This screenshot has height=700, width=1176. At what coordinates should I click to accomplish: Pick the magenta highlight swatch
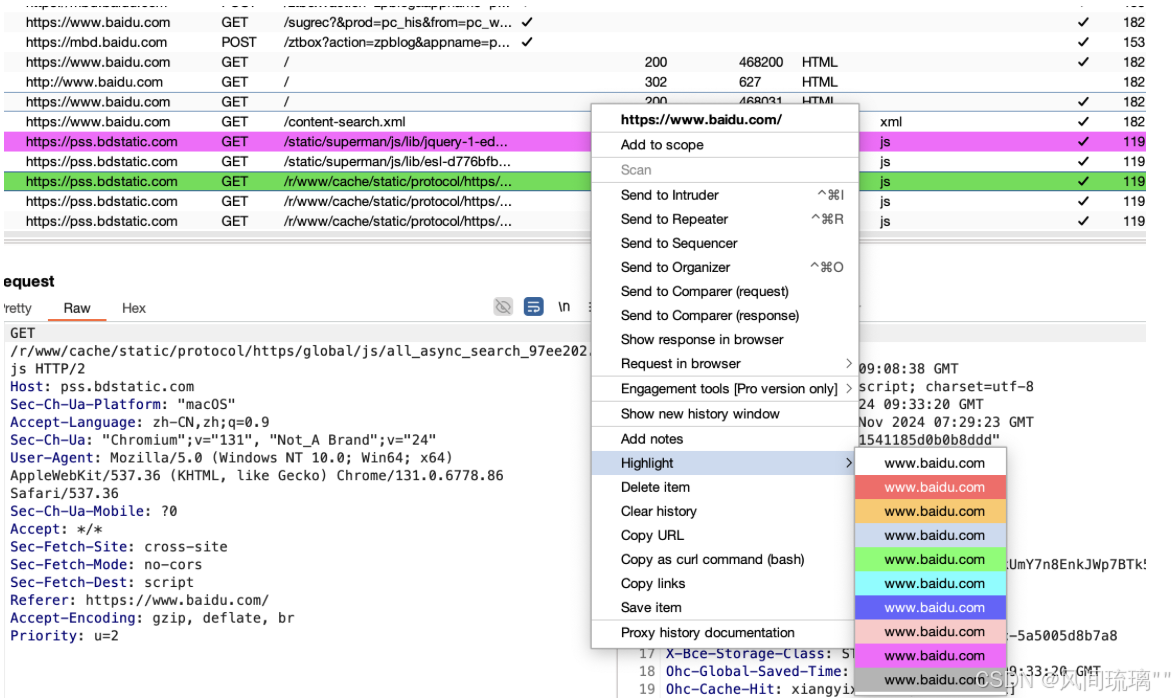click(930, 655)
